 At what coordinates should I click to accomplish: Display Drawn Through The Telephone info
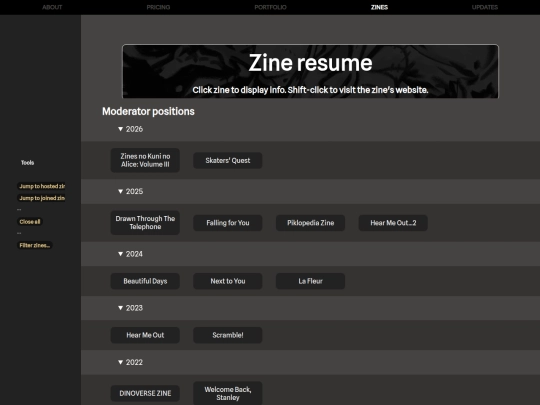tap(145, 222)
